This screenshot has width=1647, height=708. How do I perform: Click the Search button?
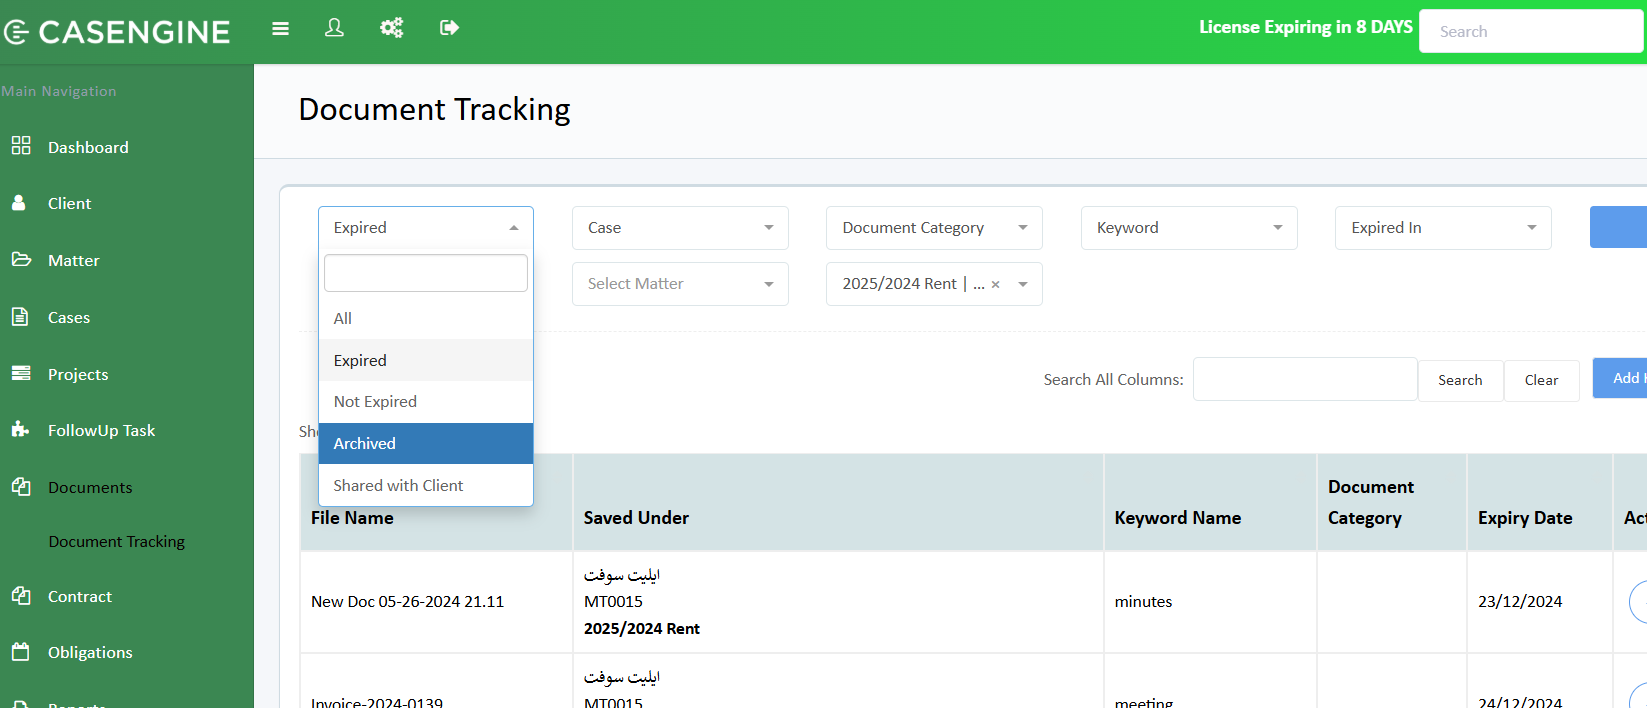1460,380
